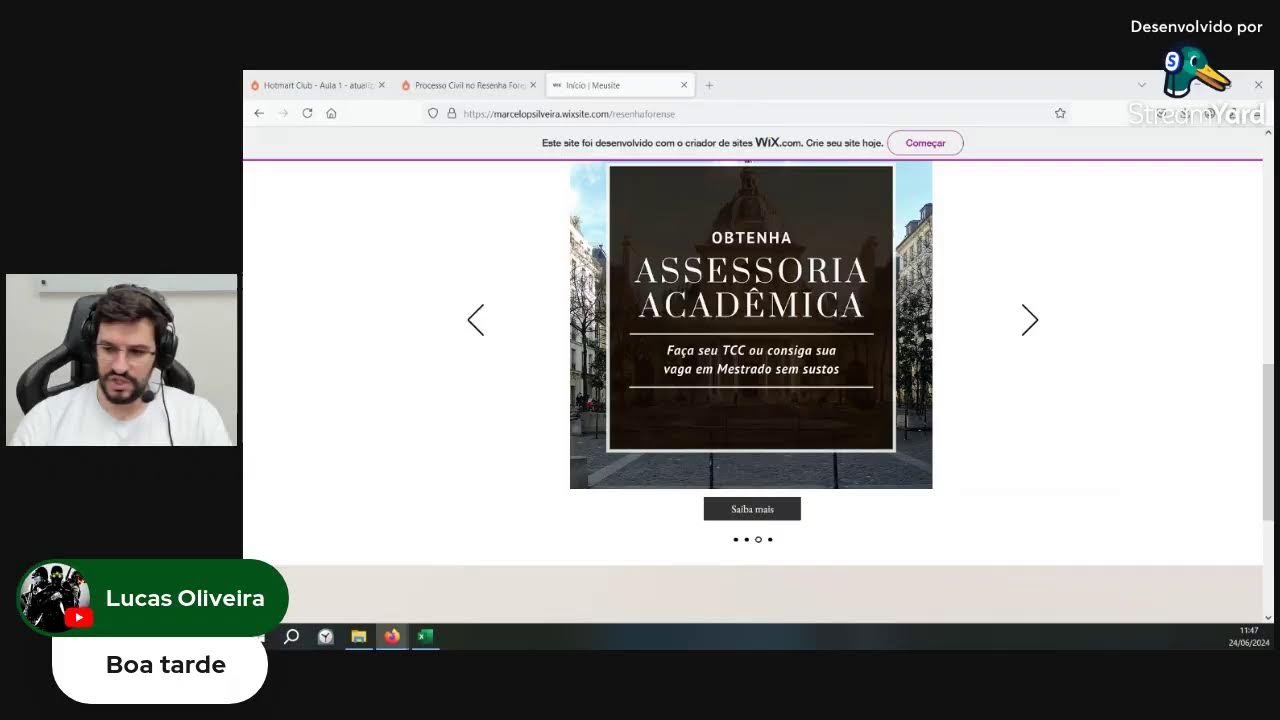
Task: Open Windows taskbar search magnifier
Action: click(x=291, y=636)
